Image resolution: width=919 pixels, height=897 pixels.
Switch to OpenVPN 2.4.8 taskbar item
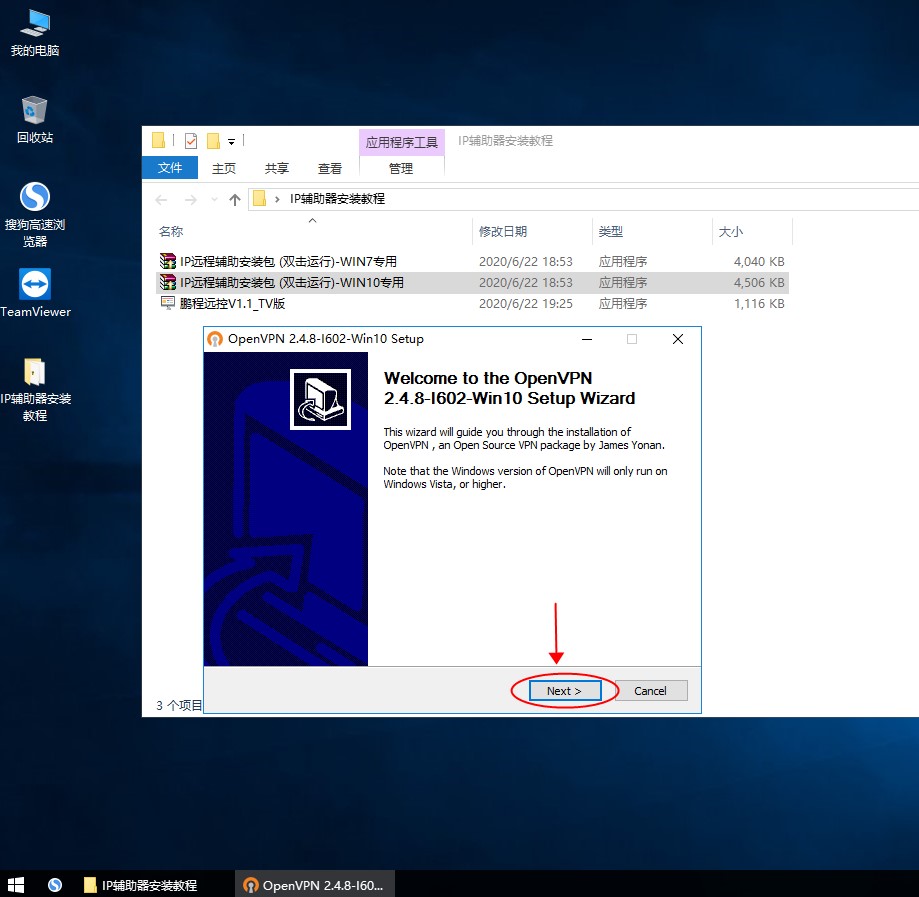[x=315, y=885]
